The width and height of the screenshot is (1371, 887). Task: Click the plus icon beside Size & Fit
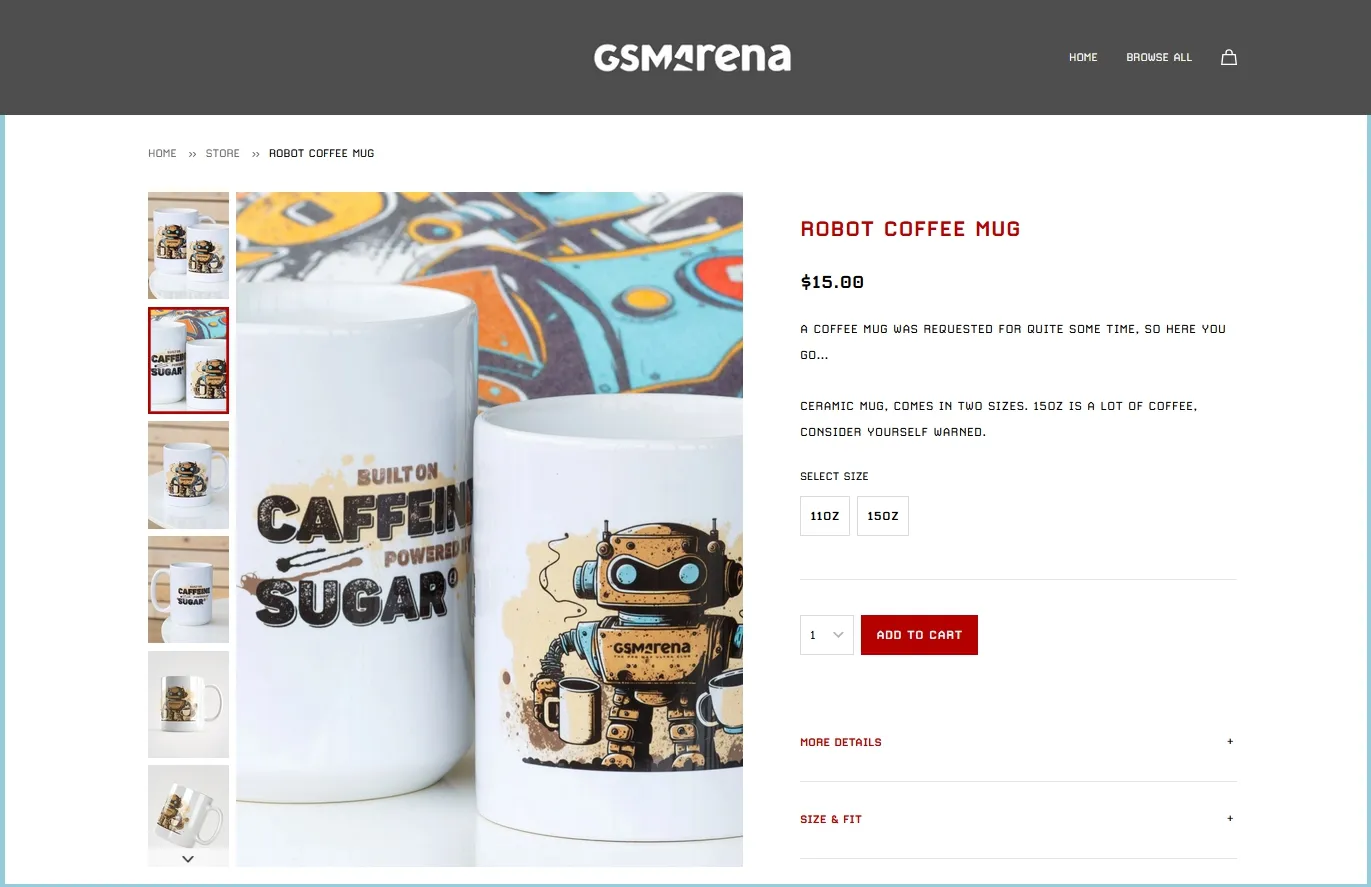tap(1230, 819)
